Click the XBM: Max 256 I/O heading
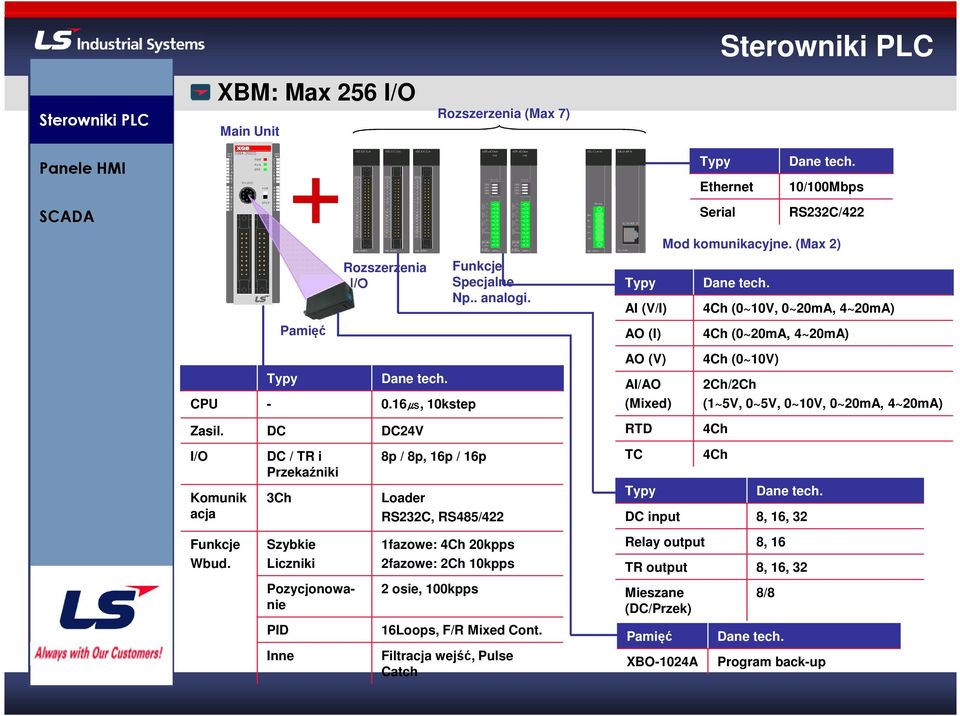This screenshot has height=716, width=960. coord(317,92)
